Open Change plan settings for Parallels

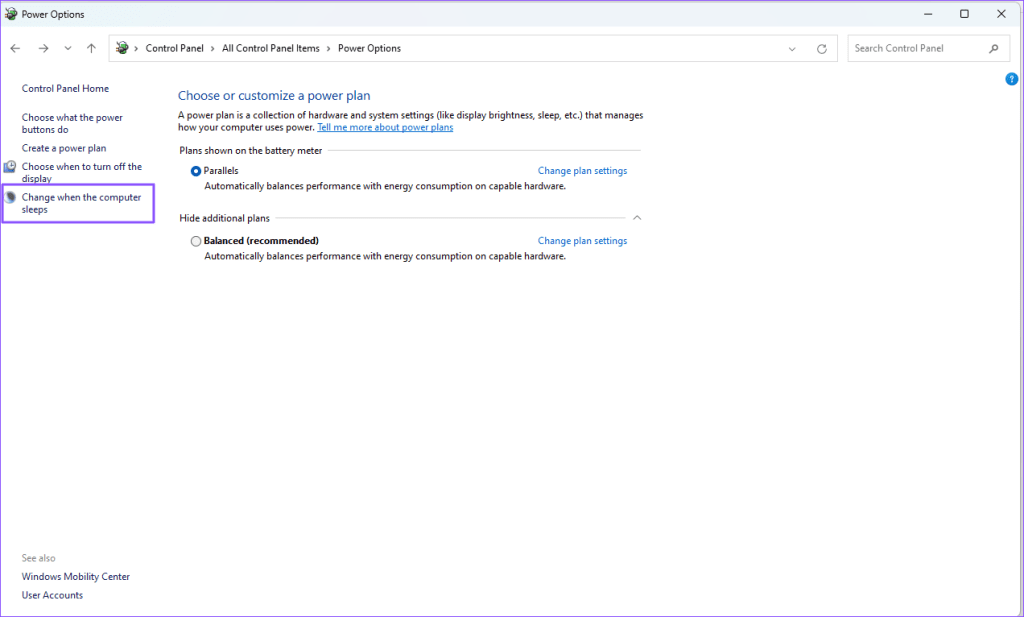582,170
